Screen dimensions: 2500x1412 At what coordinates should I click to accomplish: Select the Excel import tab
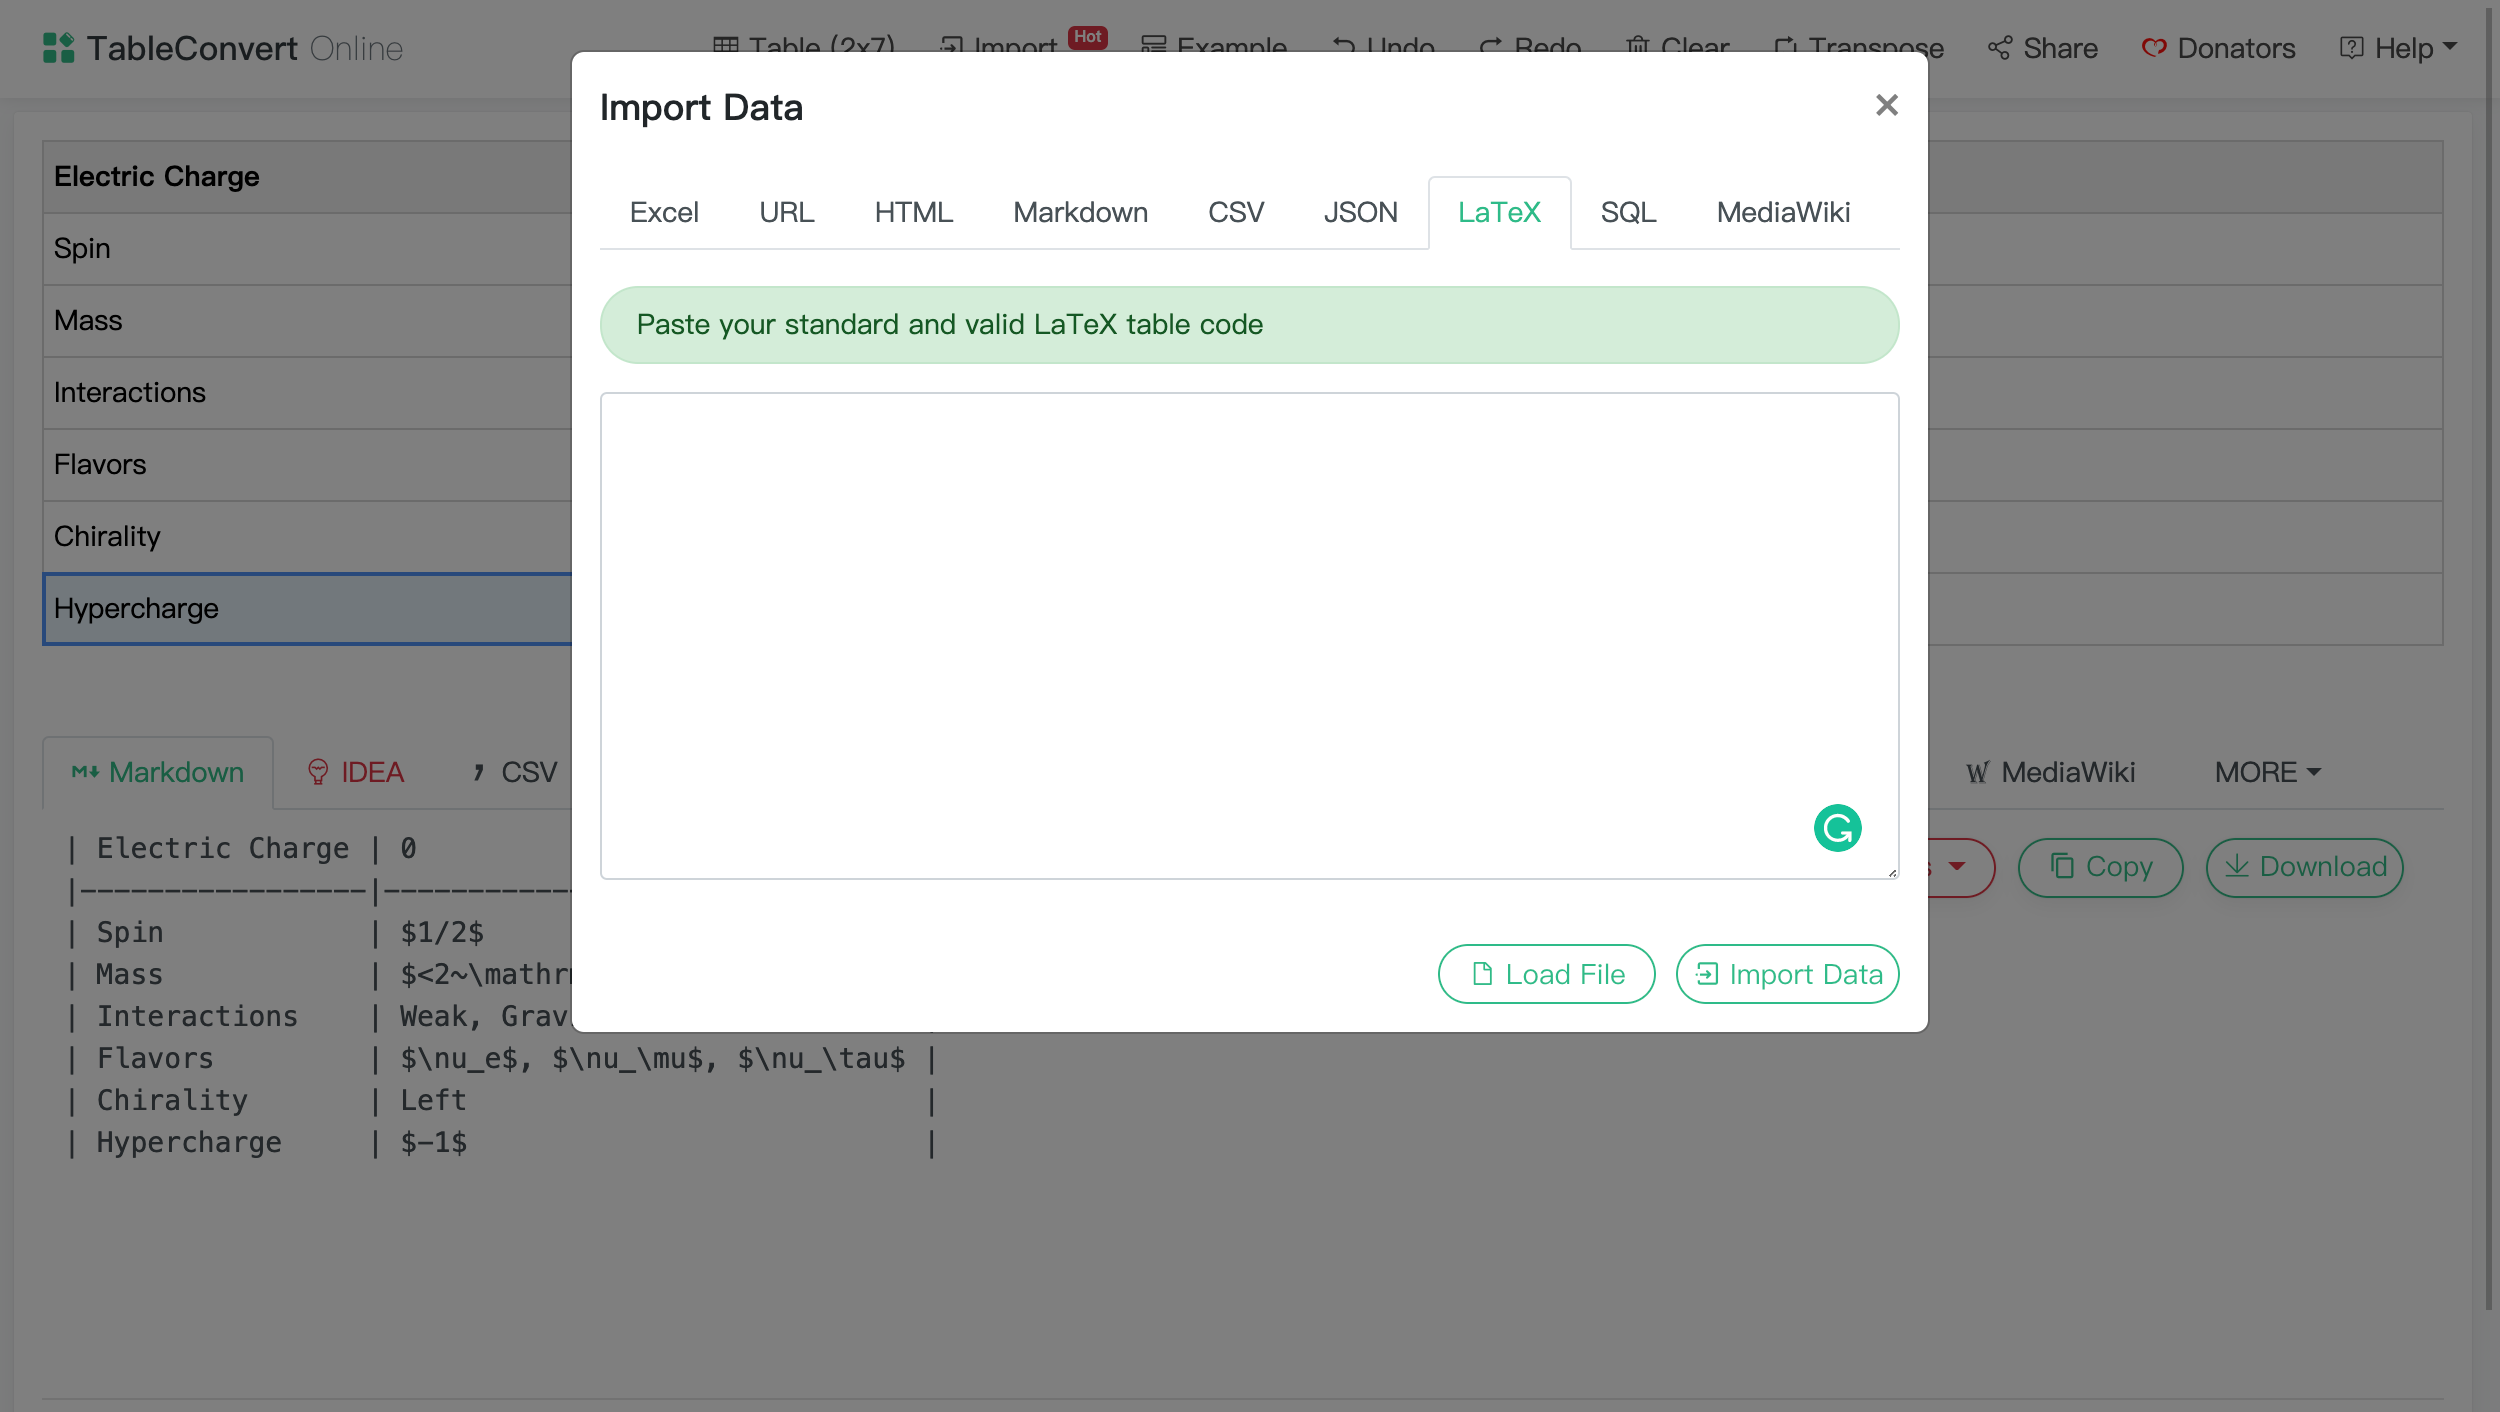point(664,212)
